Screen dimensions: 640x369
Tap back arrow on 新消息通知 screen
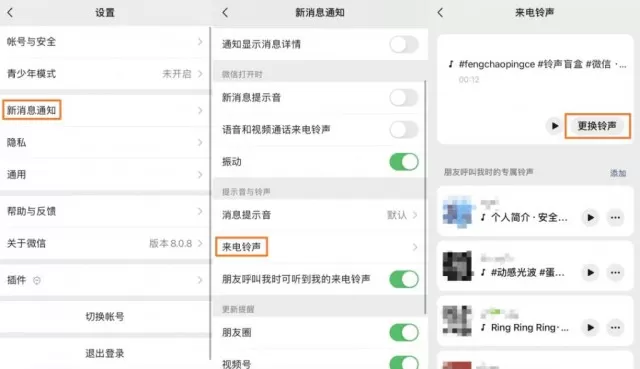pos(225,13)
